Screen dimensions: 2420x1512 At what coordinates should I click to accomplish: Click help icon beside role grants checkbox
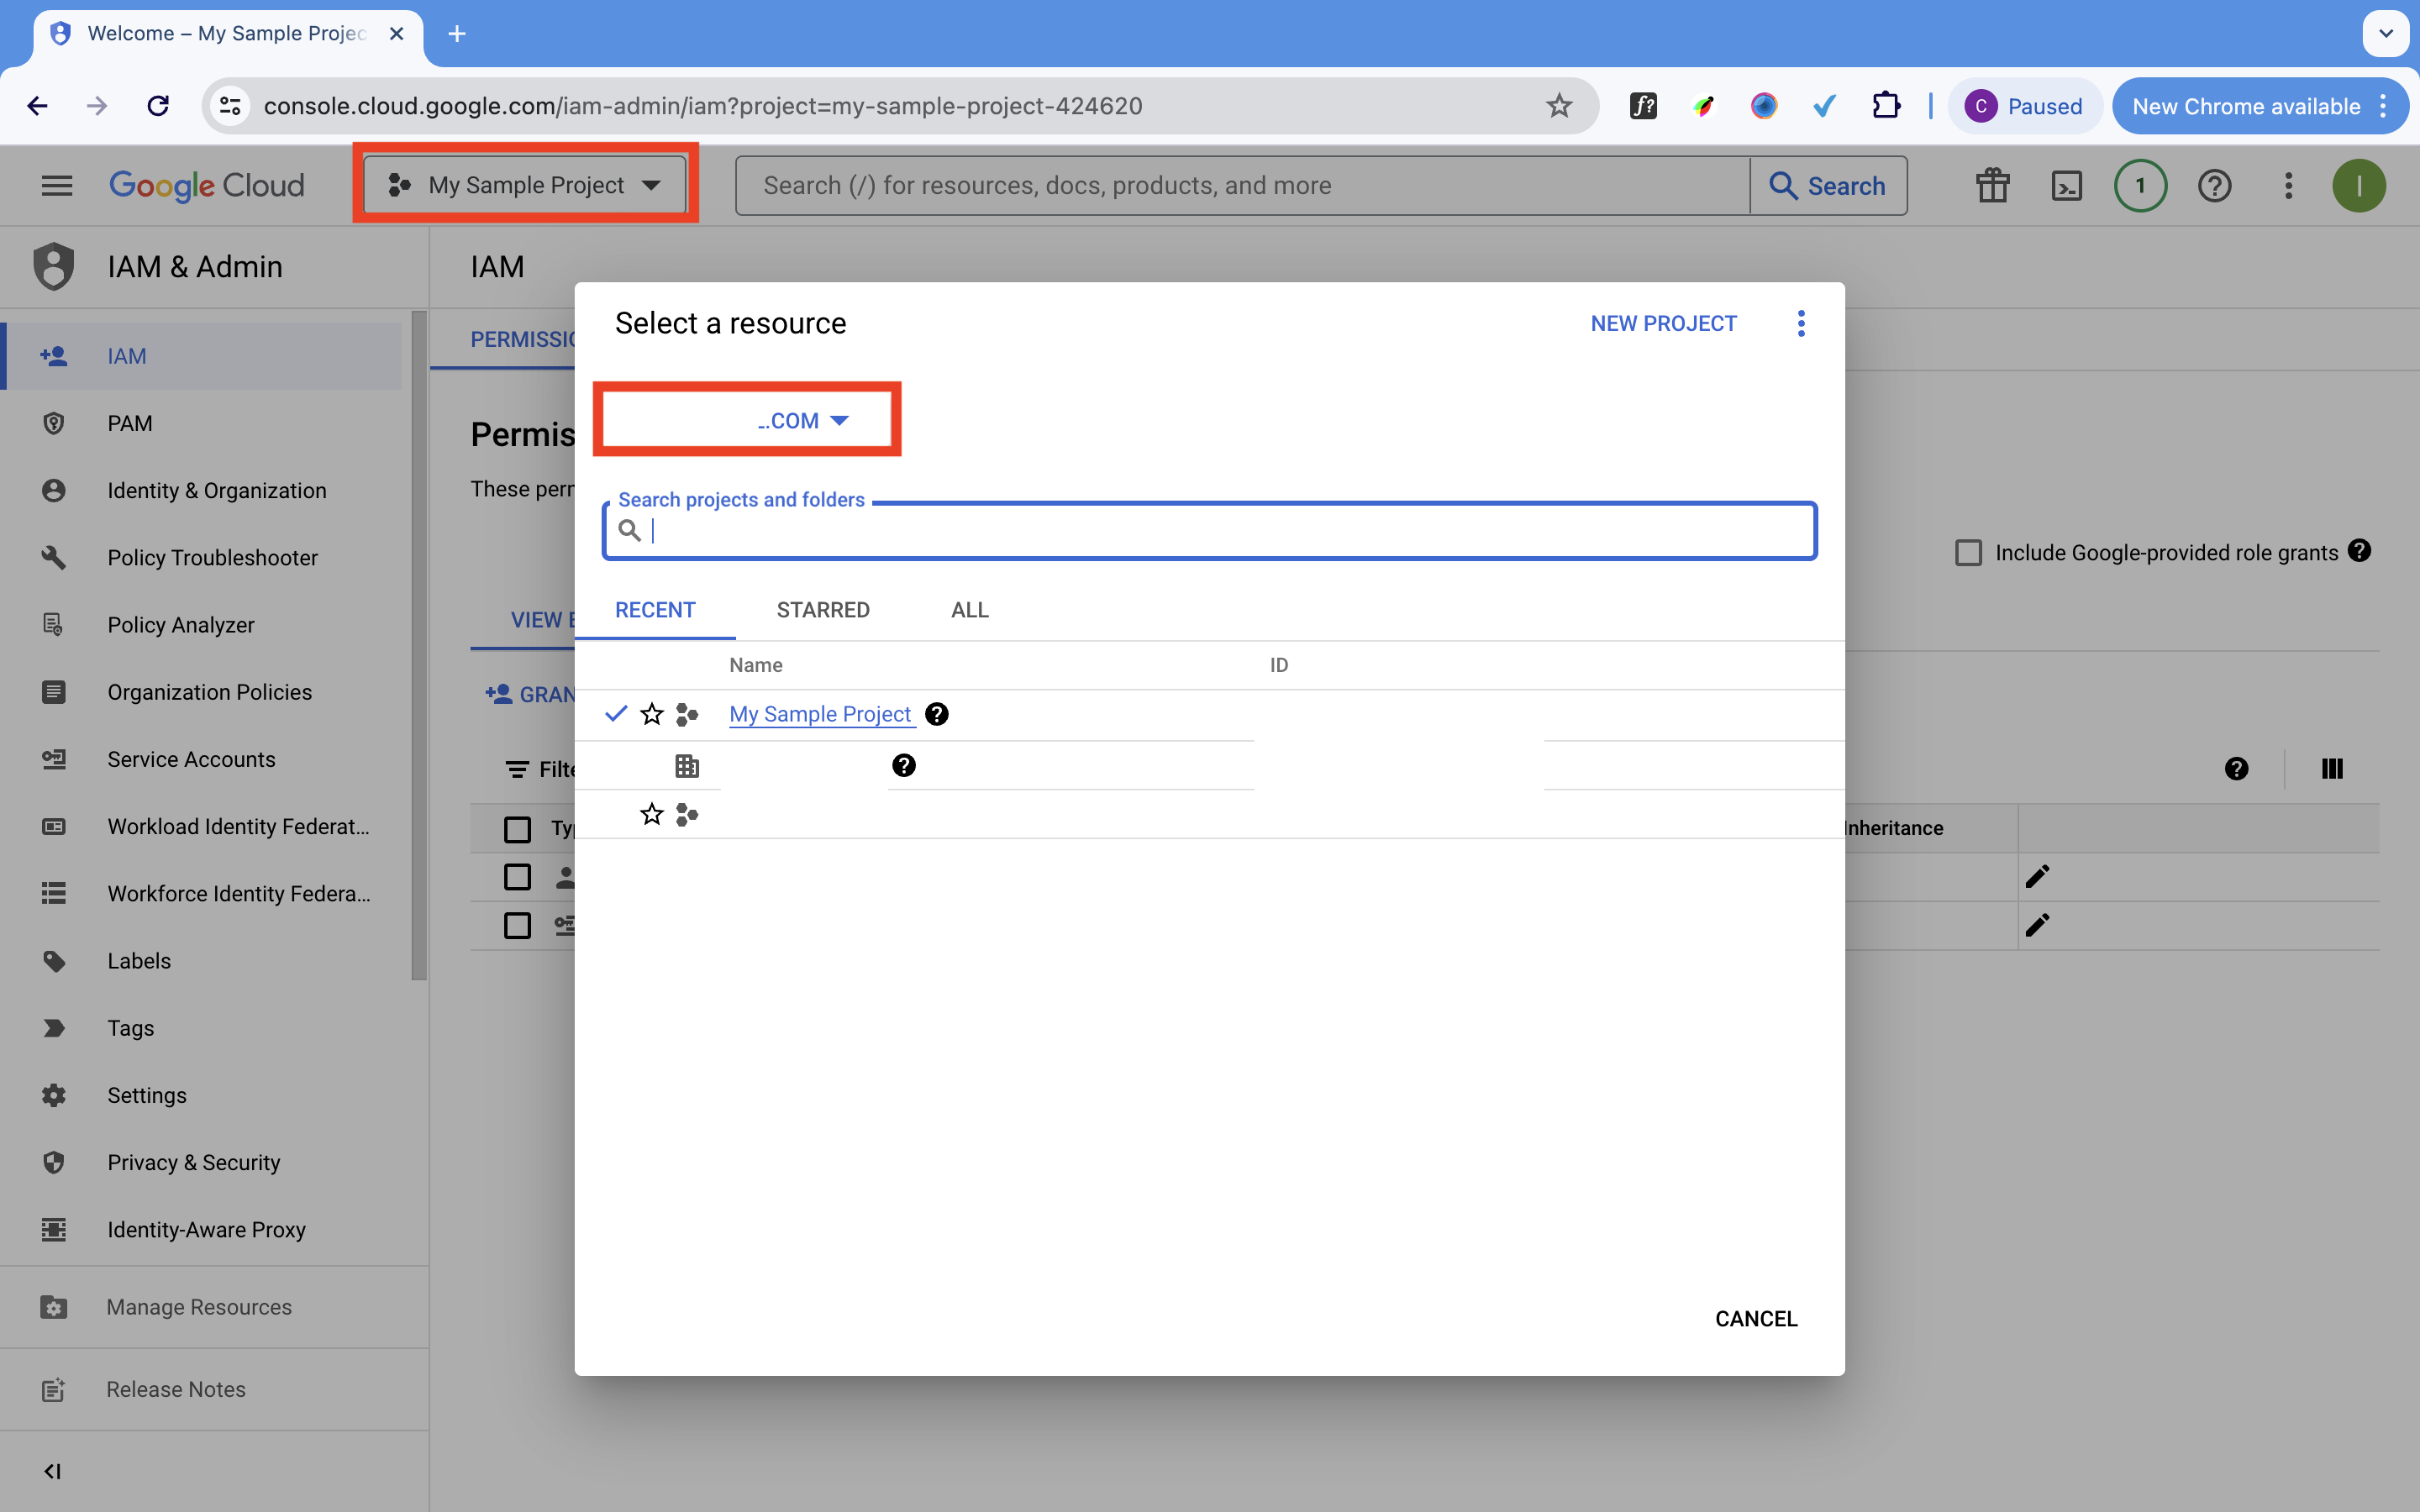(2359, 551)
